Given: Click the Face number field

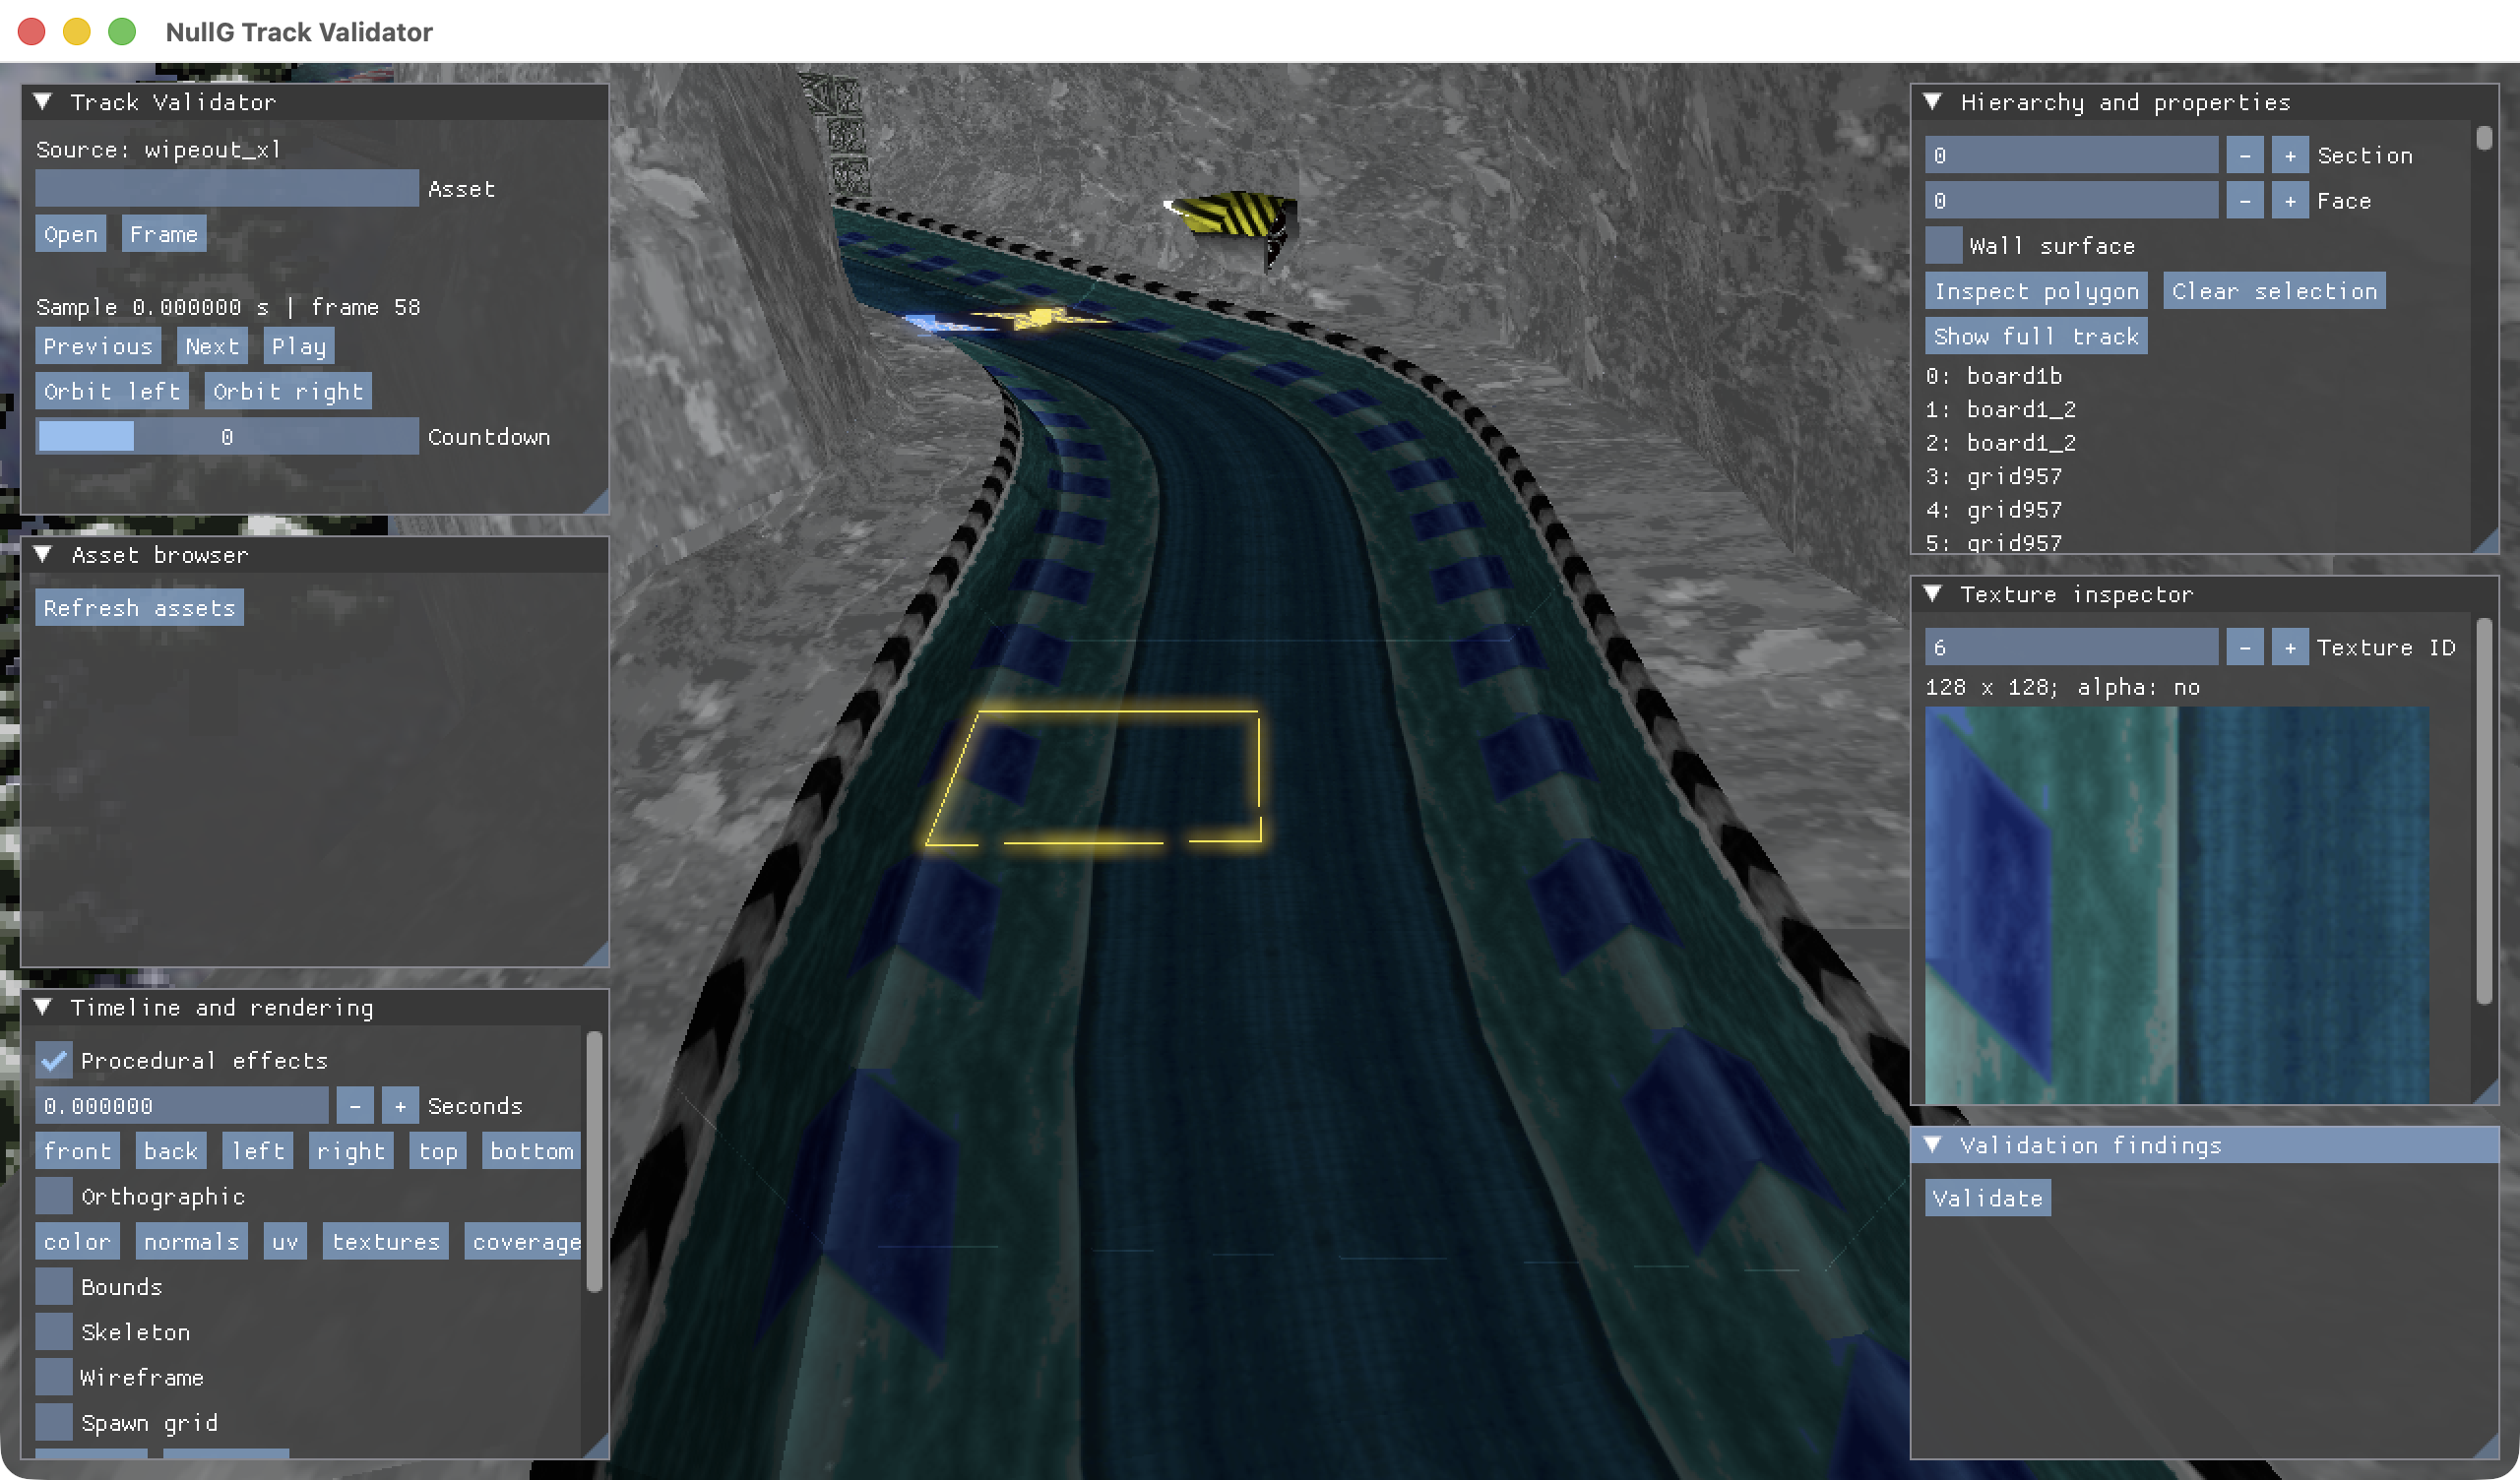Looking at the screenshot, I should coord(2071,201).
